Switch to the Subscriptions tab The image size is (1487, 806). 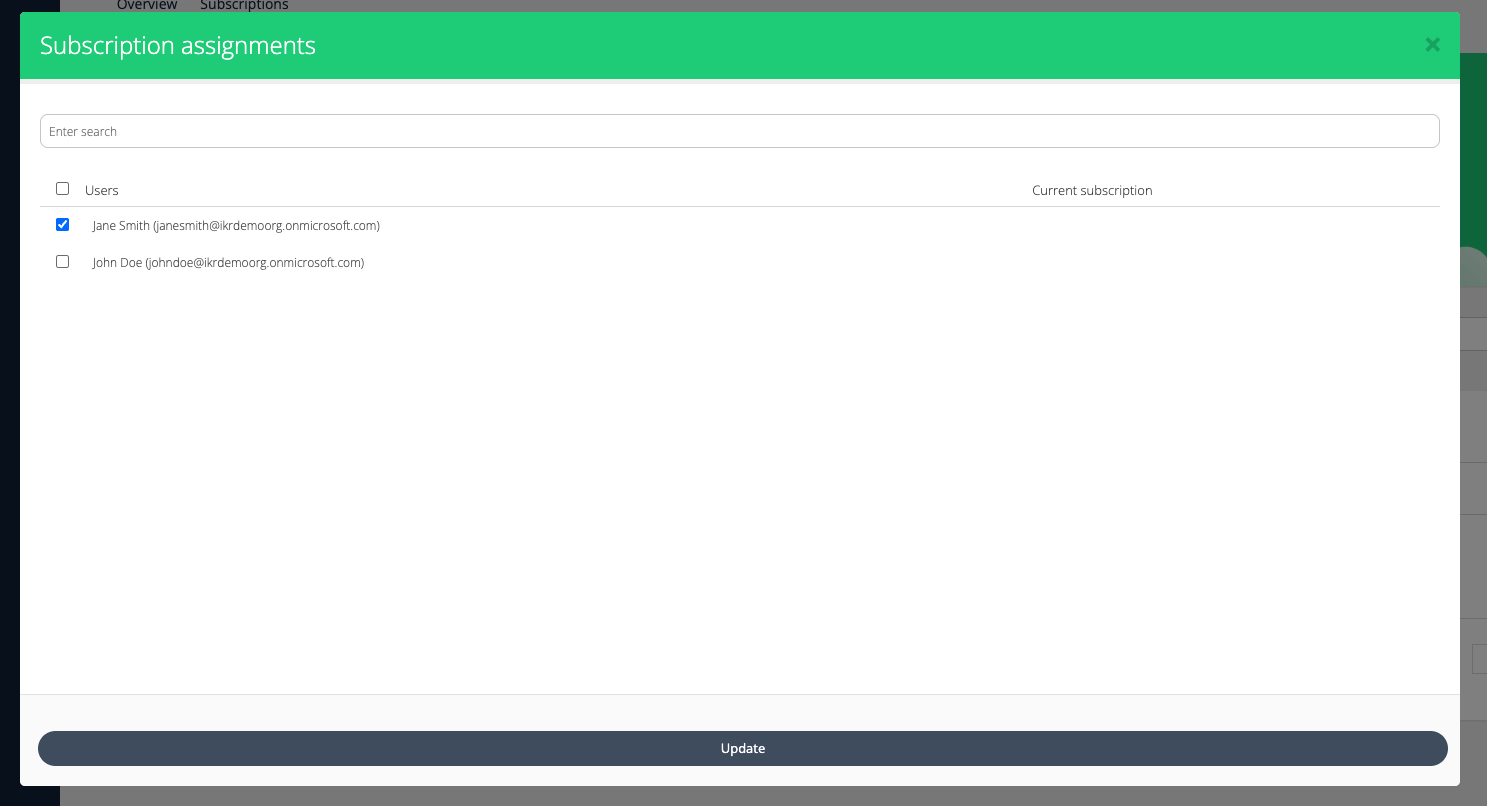tap(244, 6)
